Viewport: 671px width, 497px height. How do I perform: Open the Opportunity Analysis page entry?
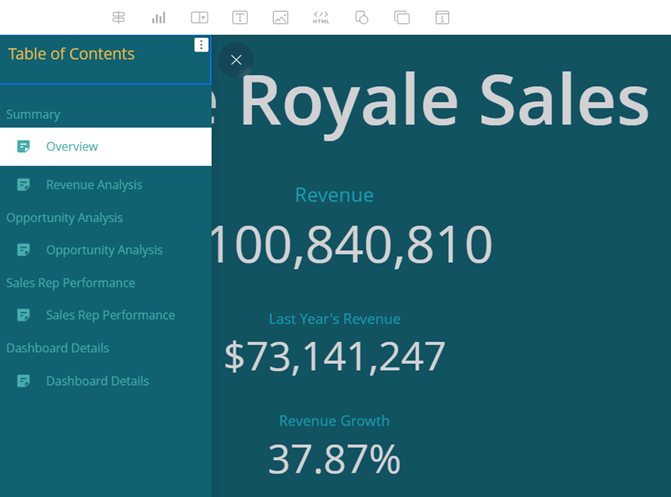coord(106,250)
